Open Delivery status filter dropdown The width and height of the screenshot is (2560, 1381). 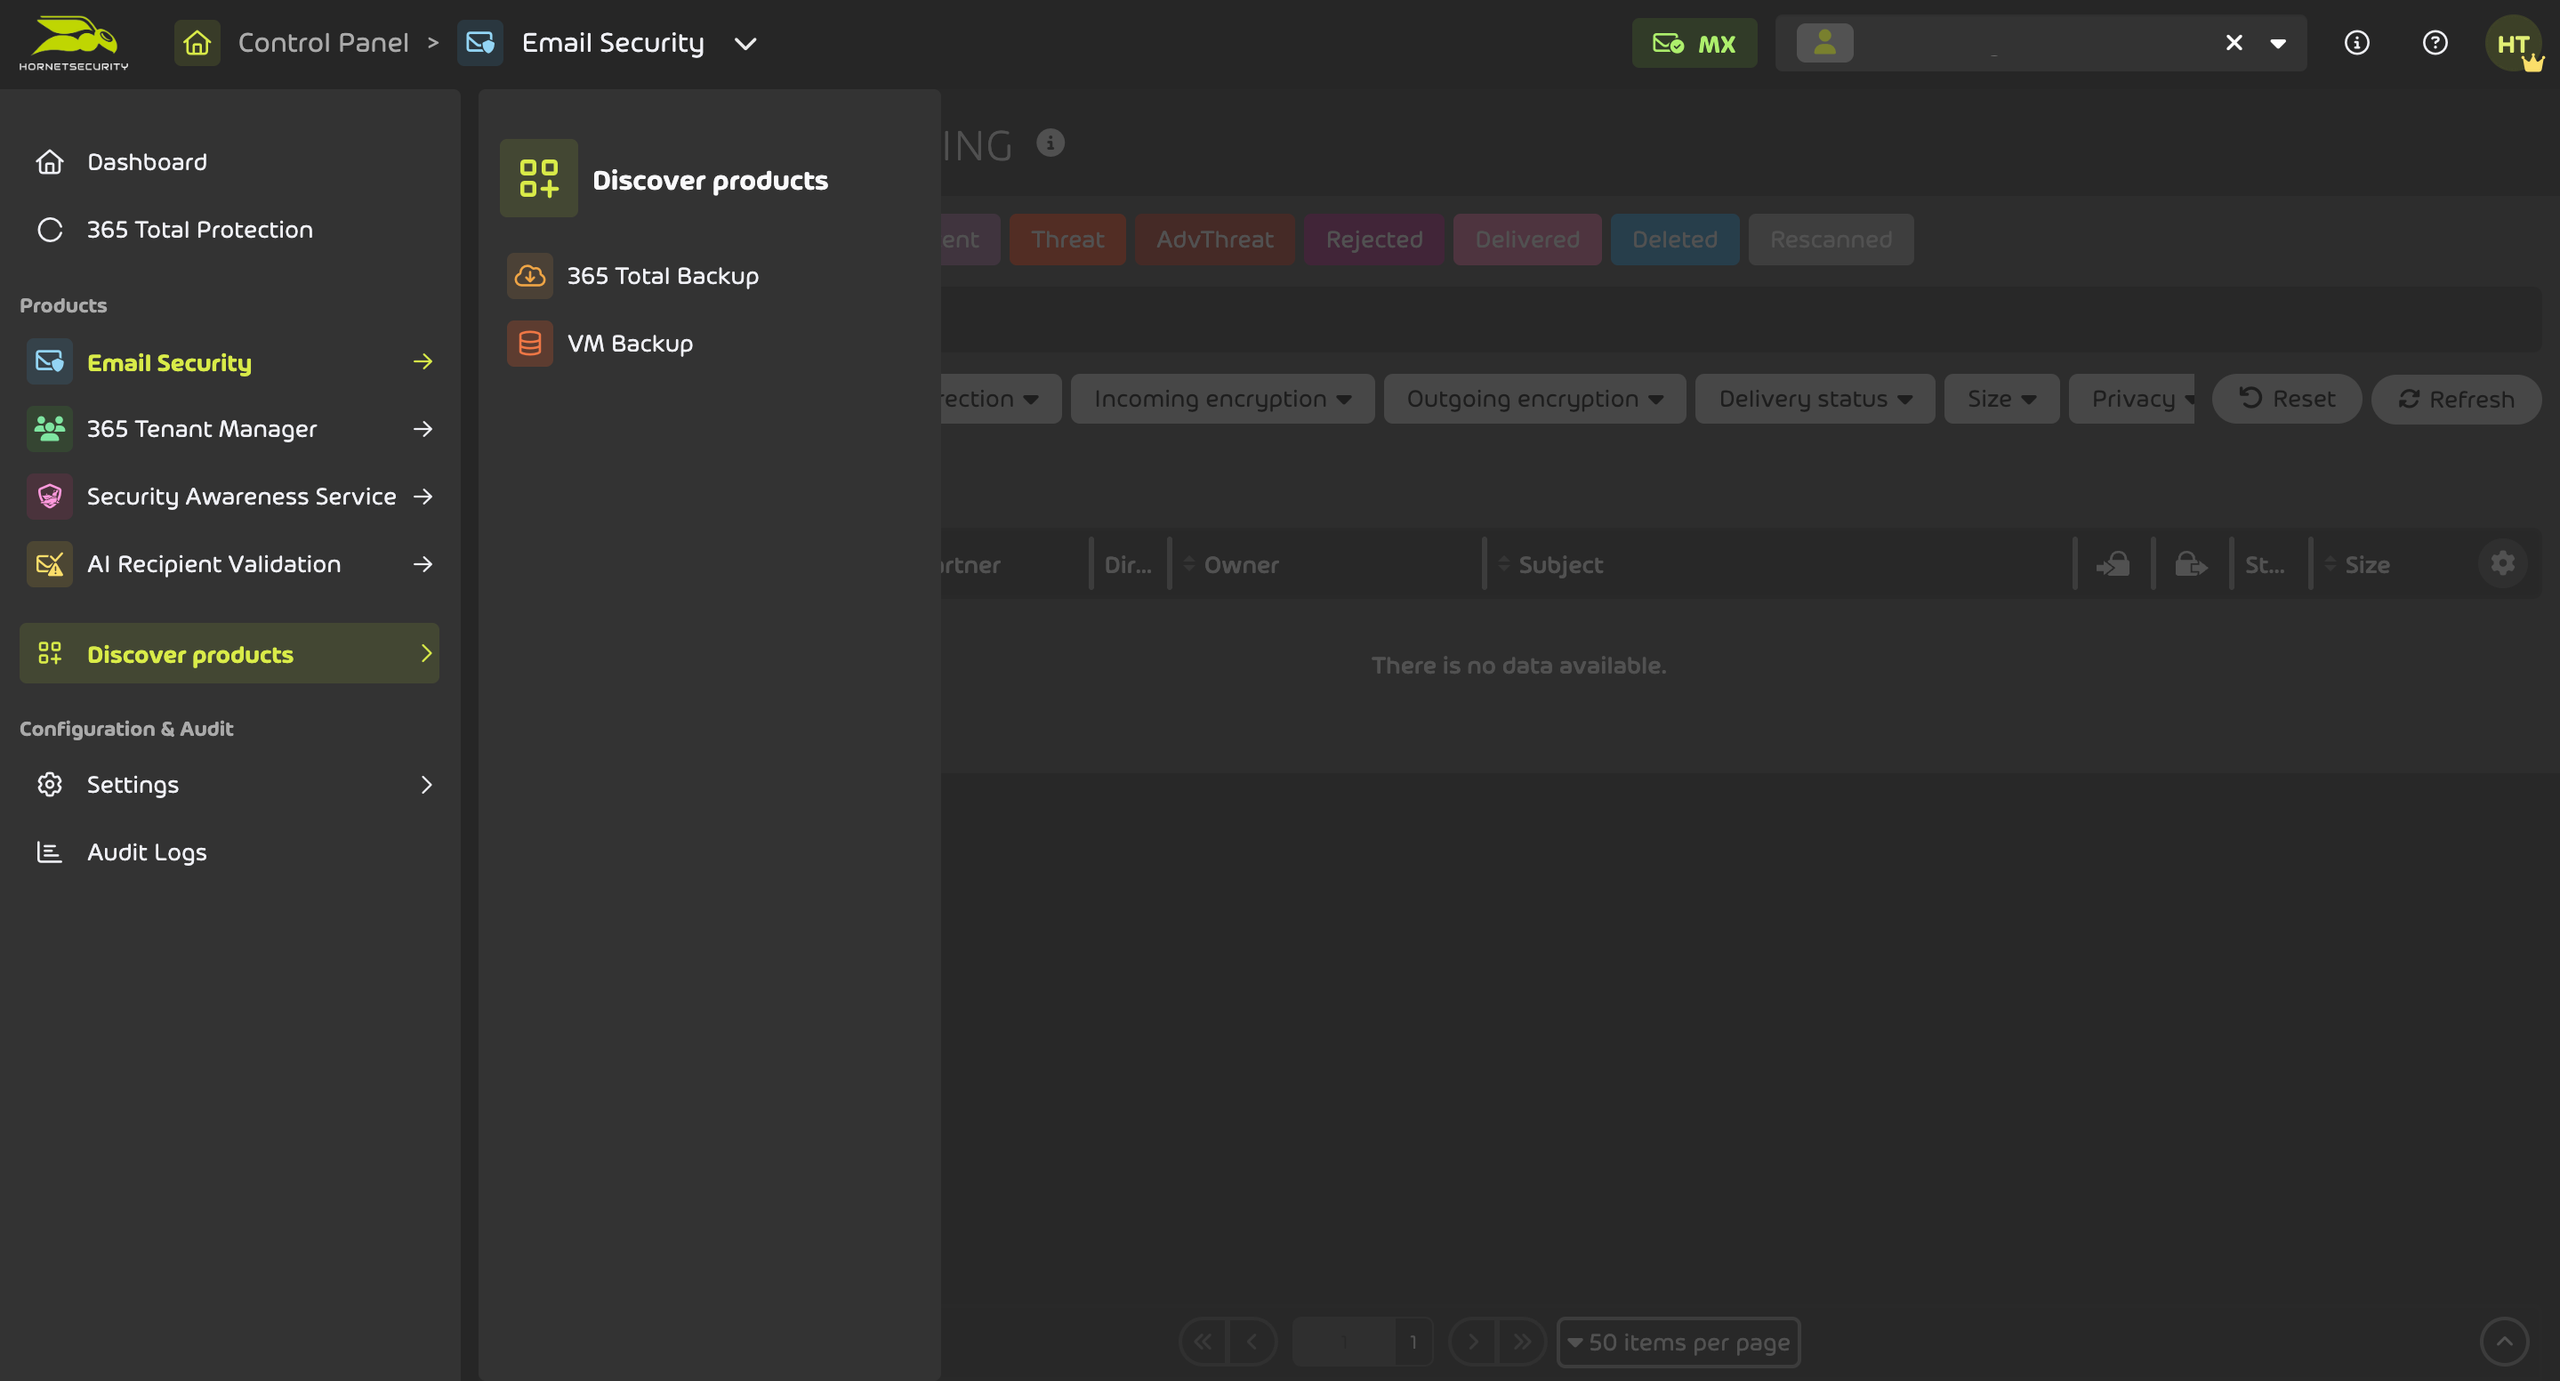point(1815,399)
